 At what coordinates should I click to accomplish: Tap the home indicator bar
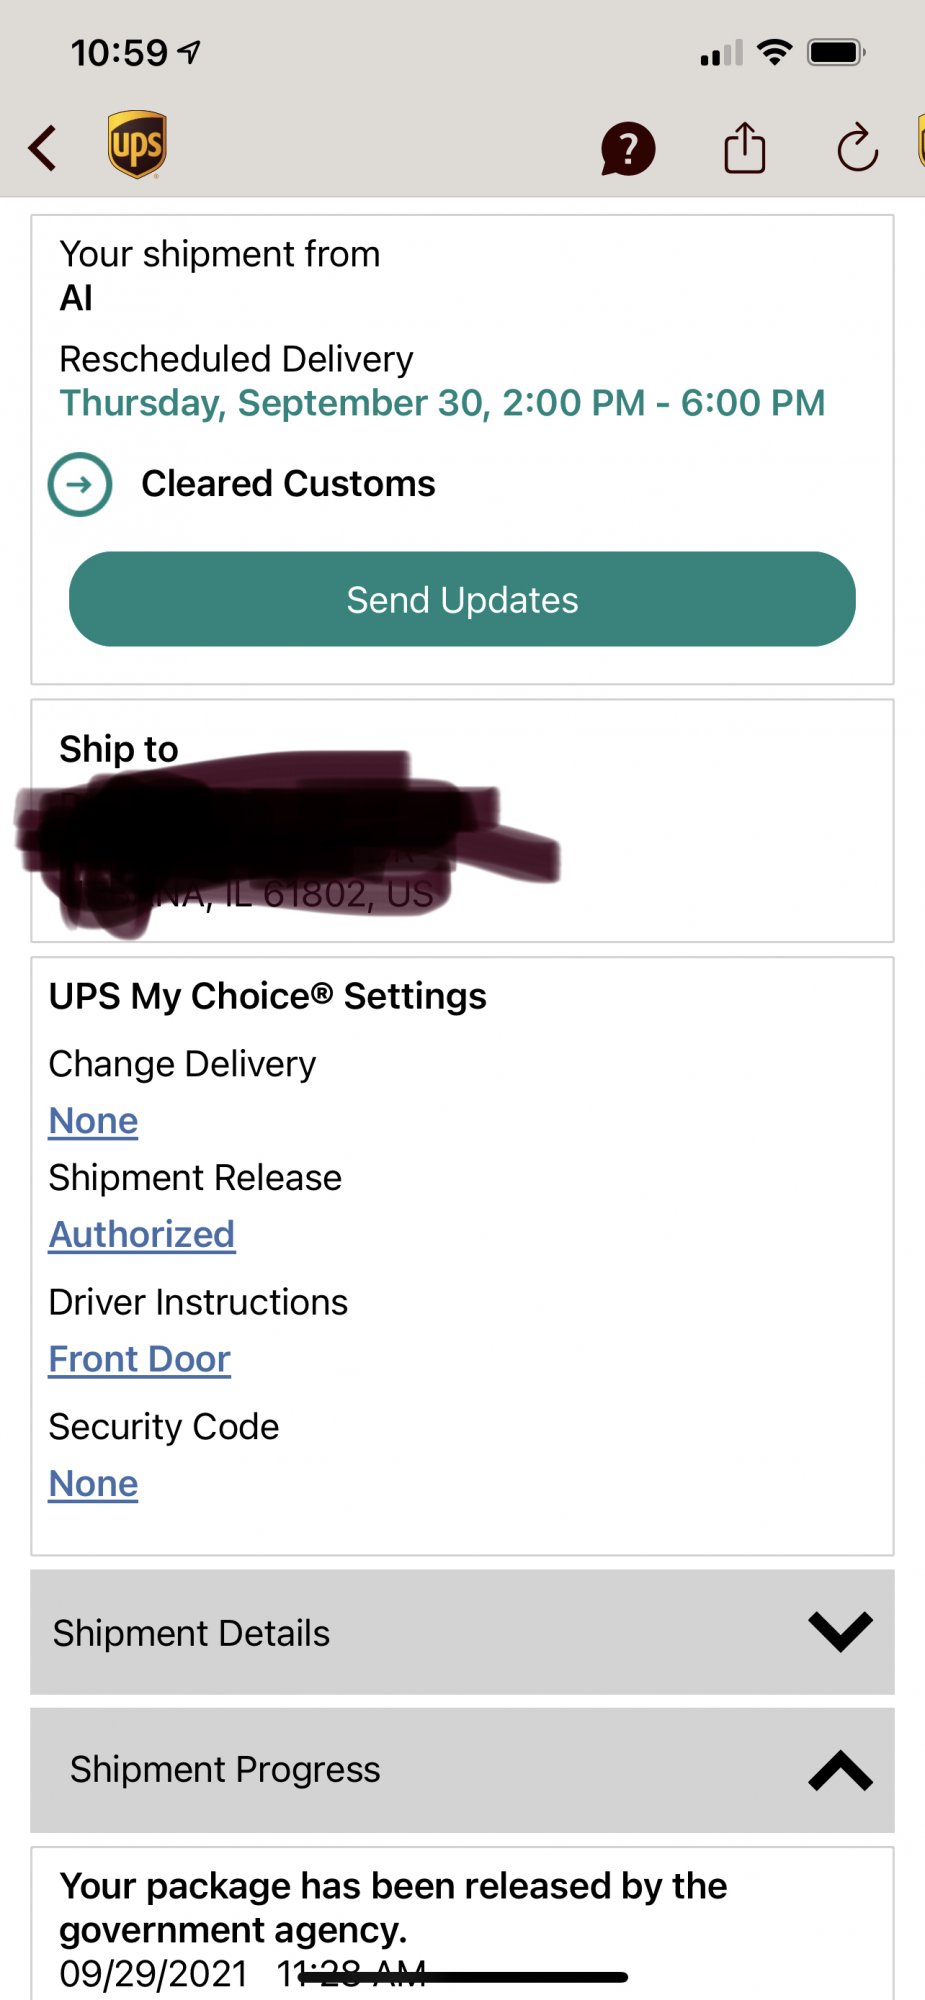462,1977
